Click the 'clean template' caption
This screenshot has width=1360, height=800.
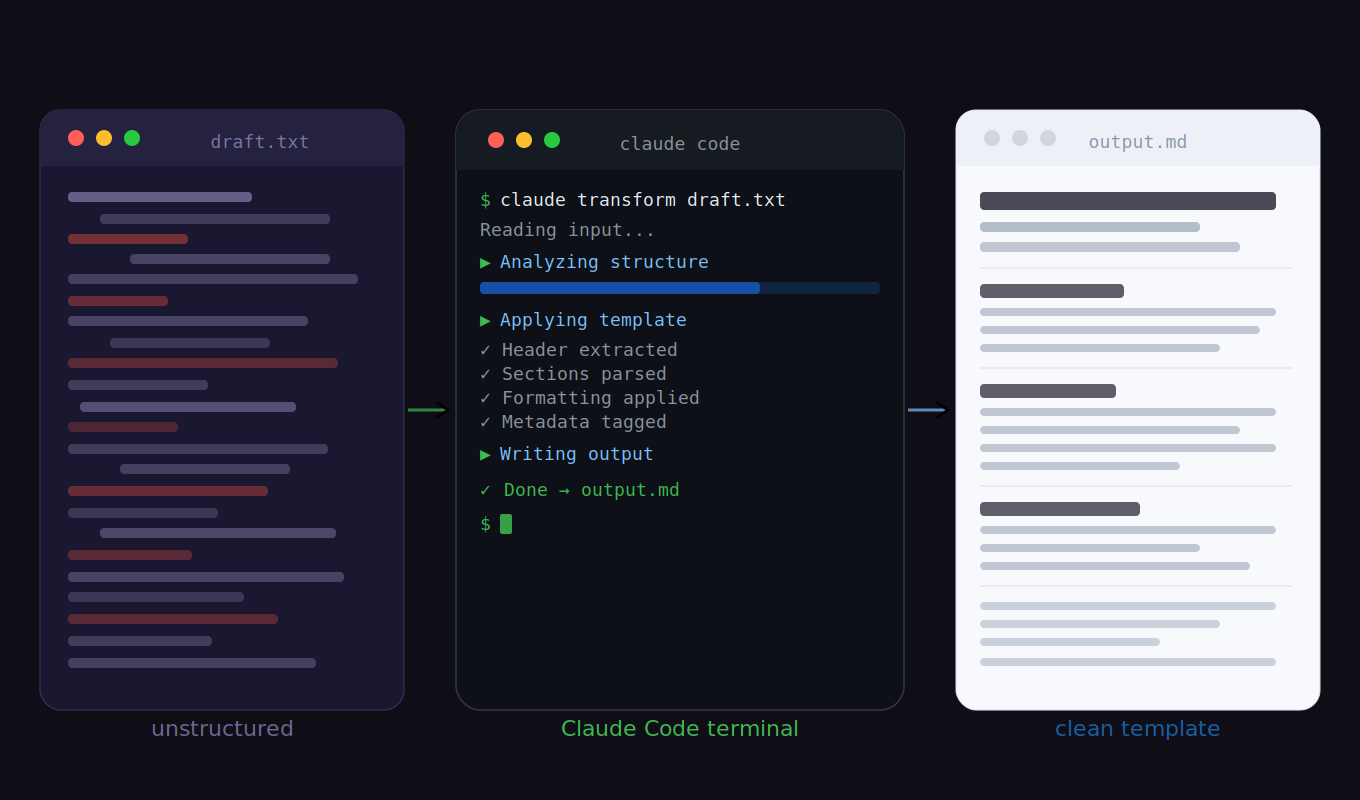(x=1138, y=729)
